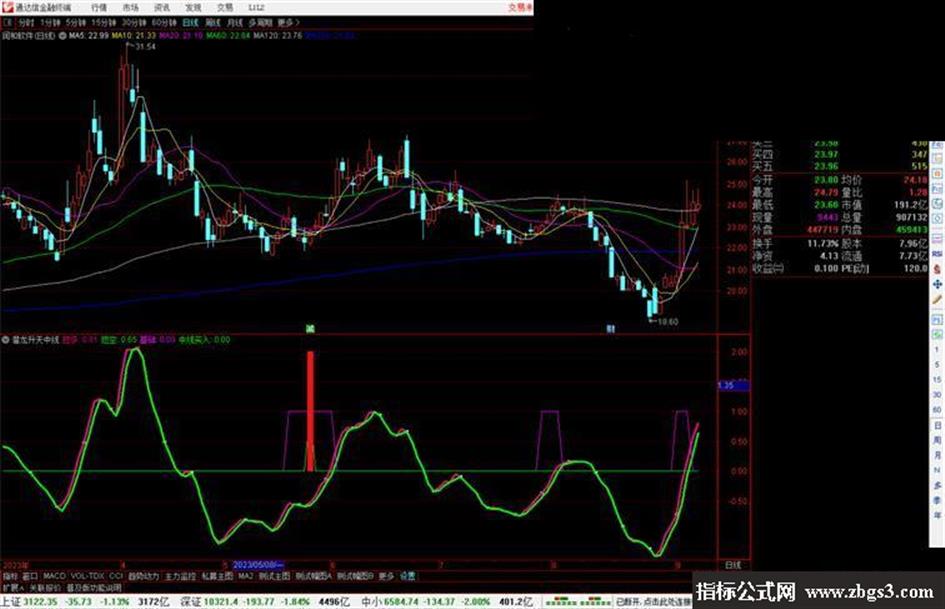Screen dimensions: 945x609
Task: Click the 扩展 expander in the bottom row
Action: 13,587
